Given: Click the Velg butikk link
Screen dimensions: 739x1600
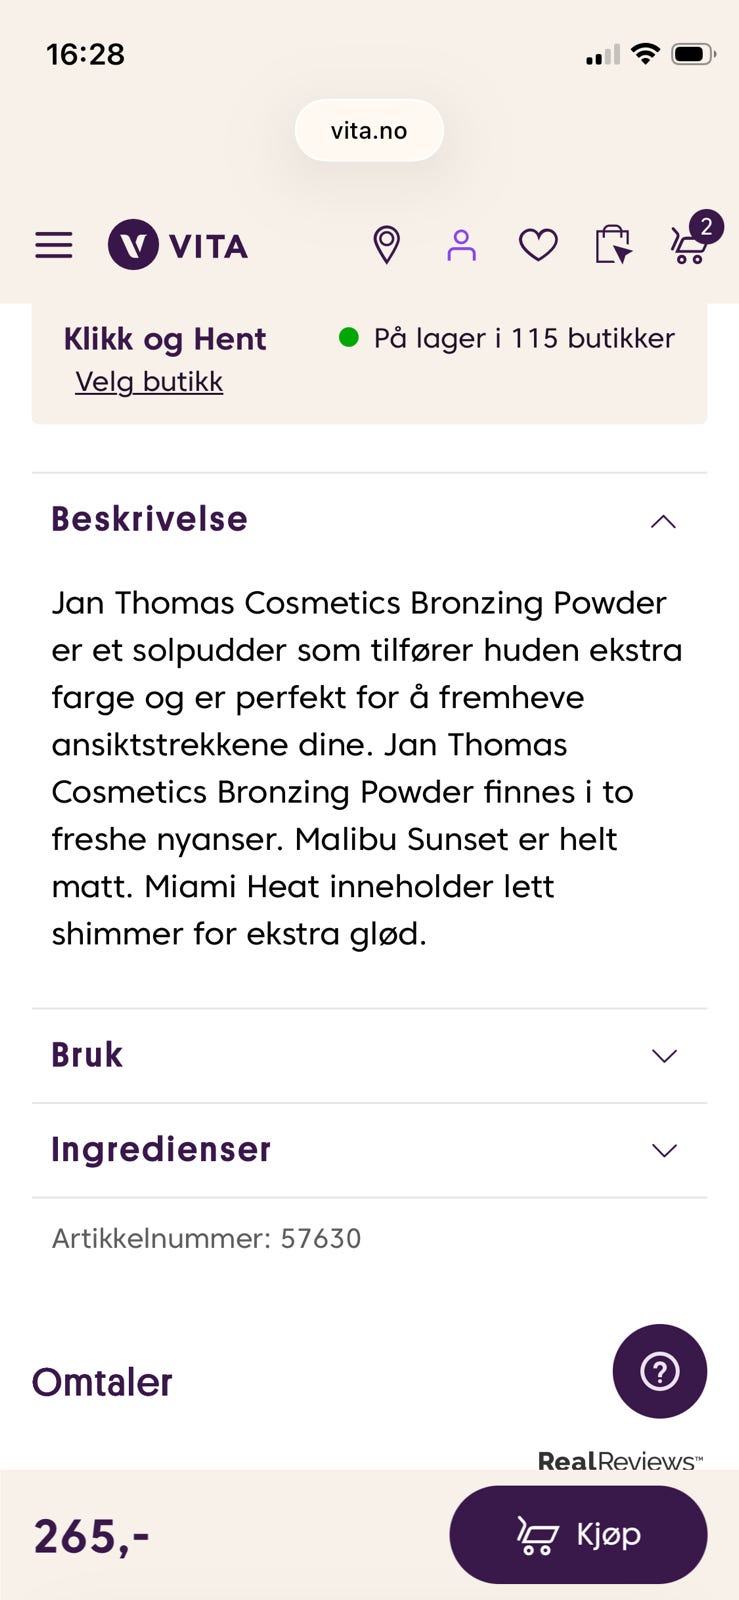Looking at the screenshot, I should coord(149,382).
